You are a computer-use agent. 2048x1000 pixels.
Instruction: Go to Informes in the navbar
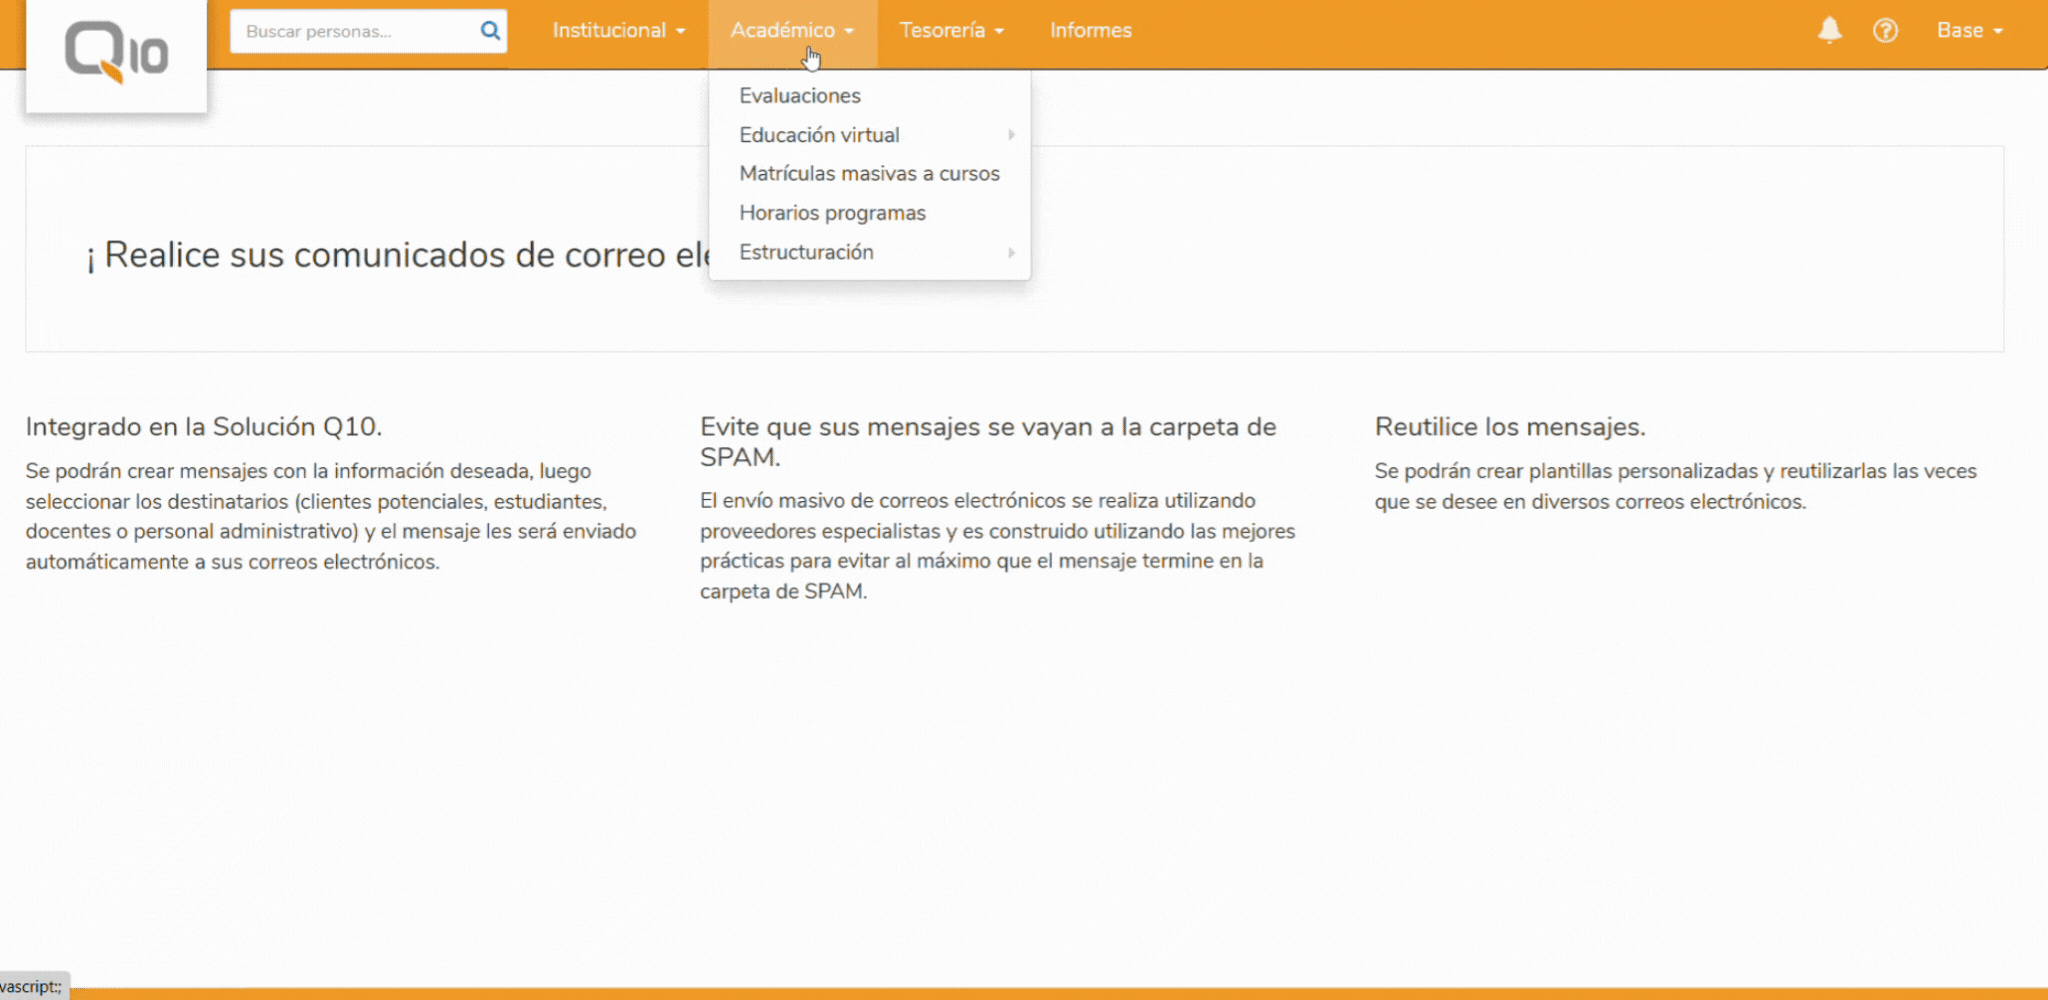tap(1090, 31)
